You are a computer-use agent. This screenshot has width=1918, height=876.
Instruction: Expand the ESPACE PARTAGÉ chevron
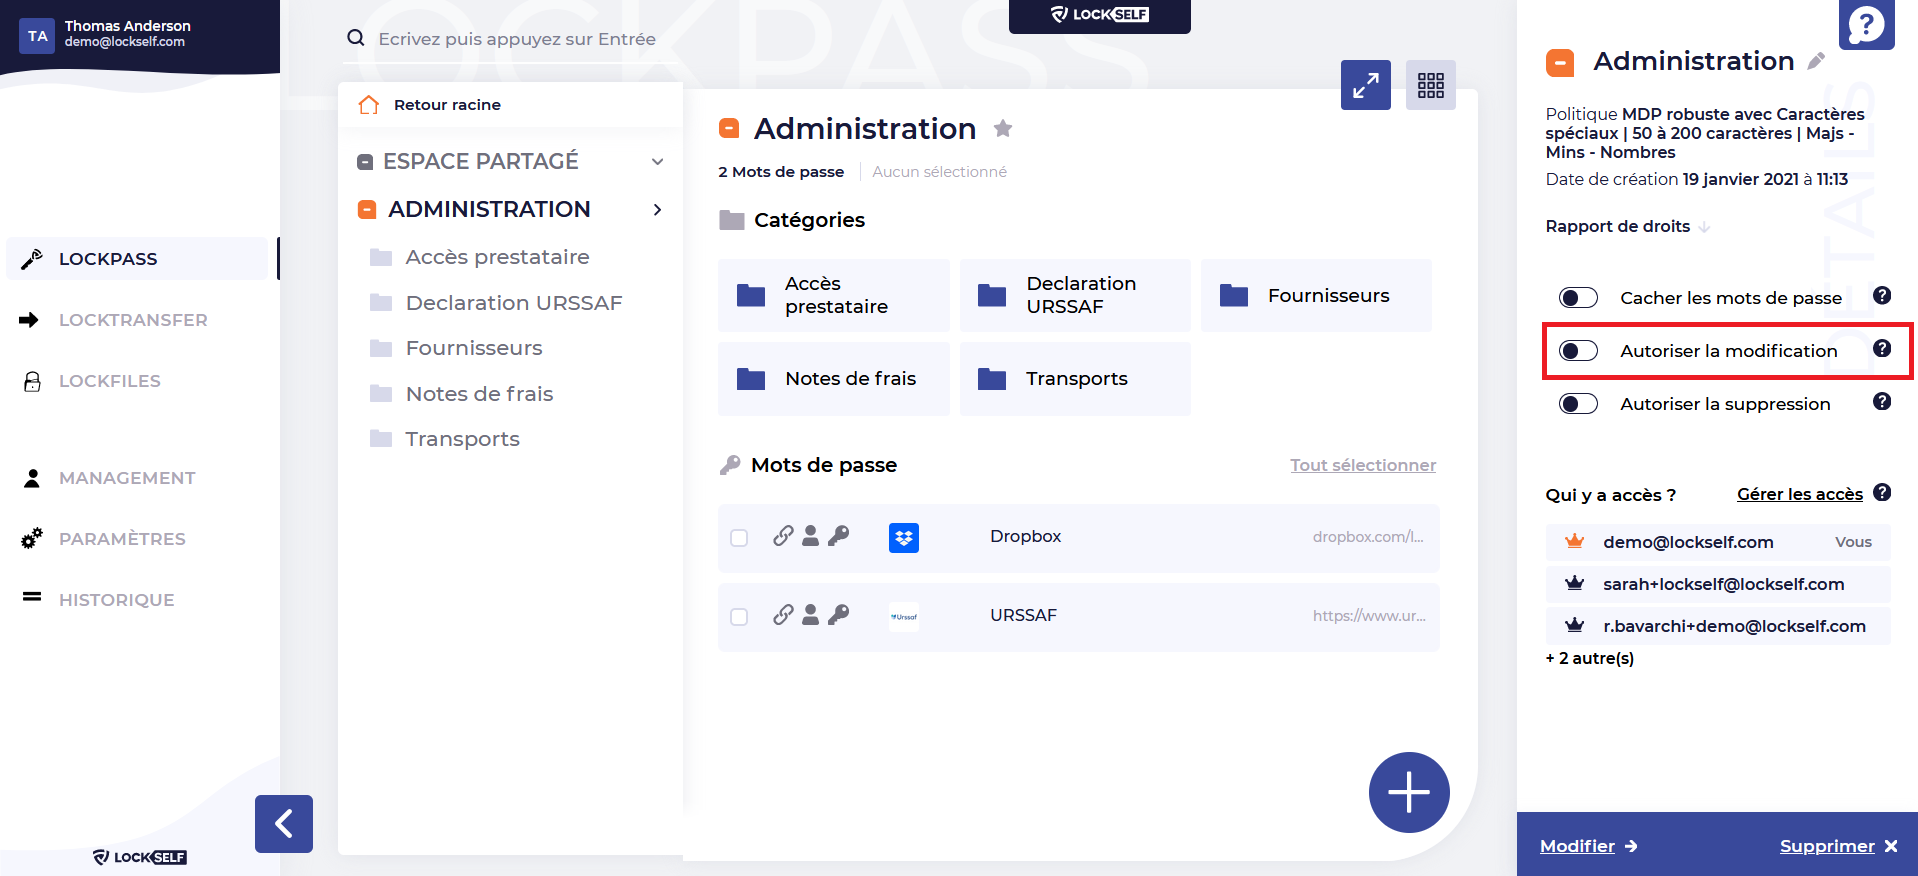tap(657, 162)
